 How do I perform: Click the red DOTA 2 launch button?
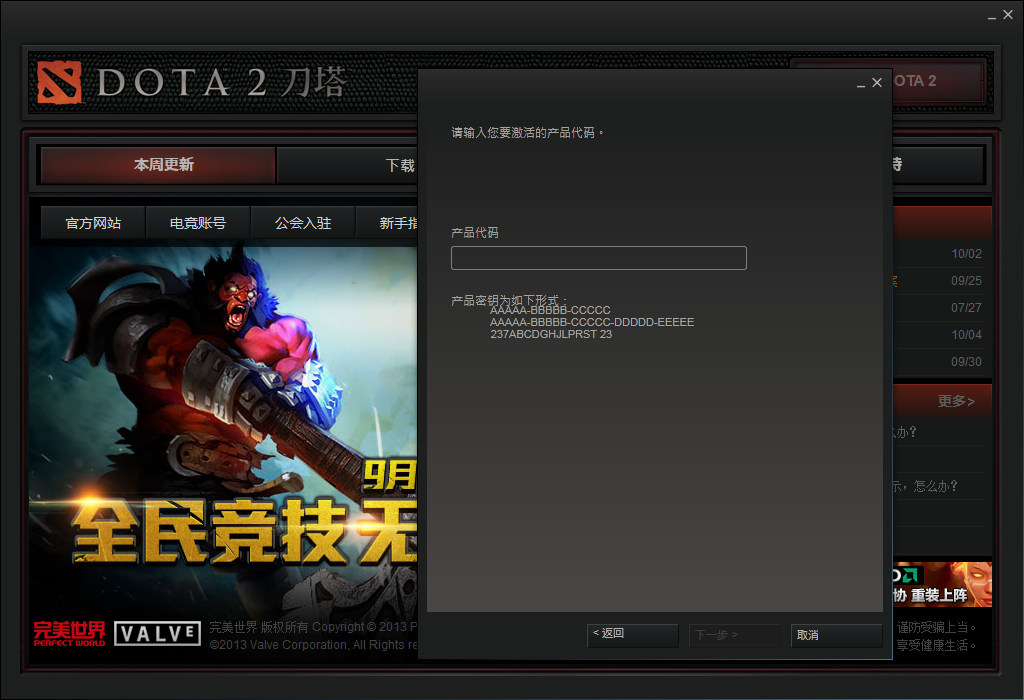pos(938,81)
